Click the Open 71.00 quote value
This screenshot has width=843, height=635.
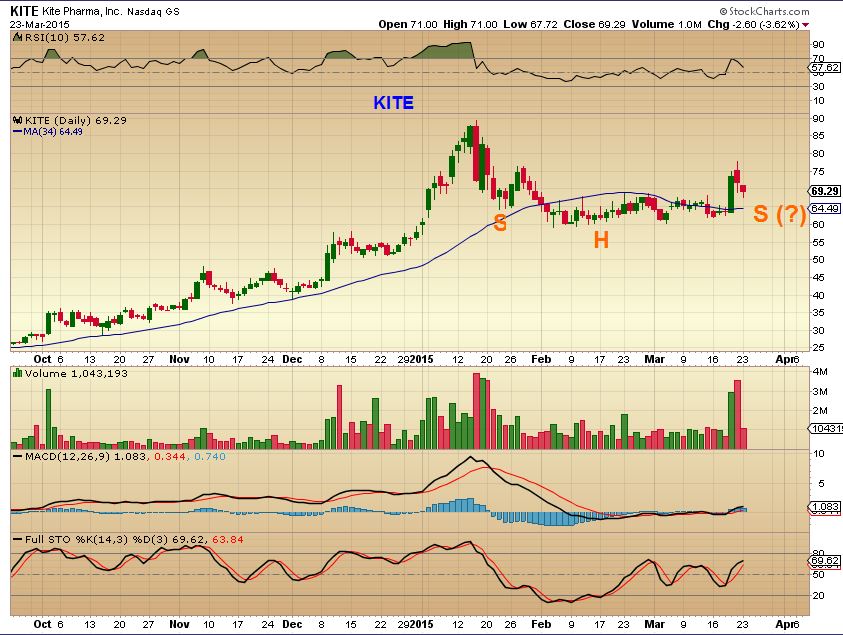[x=408, y=24]
